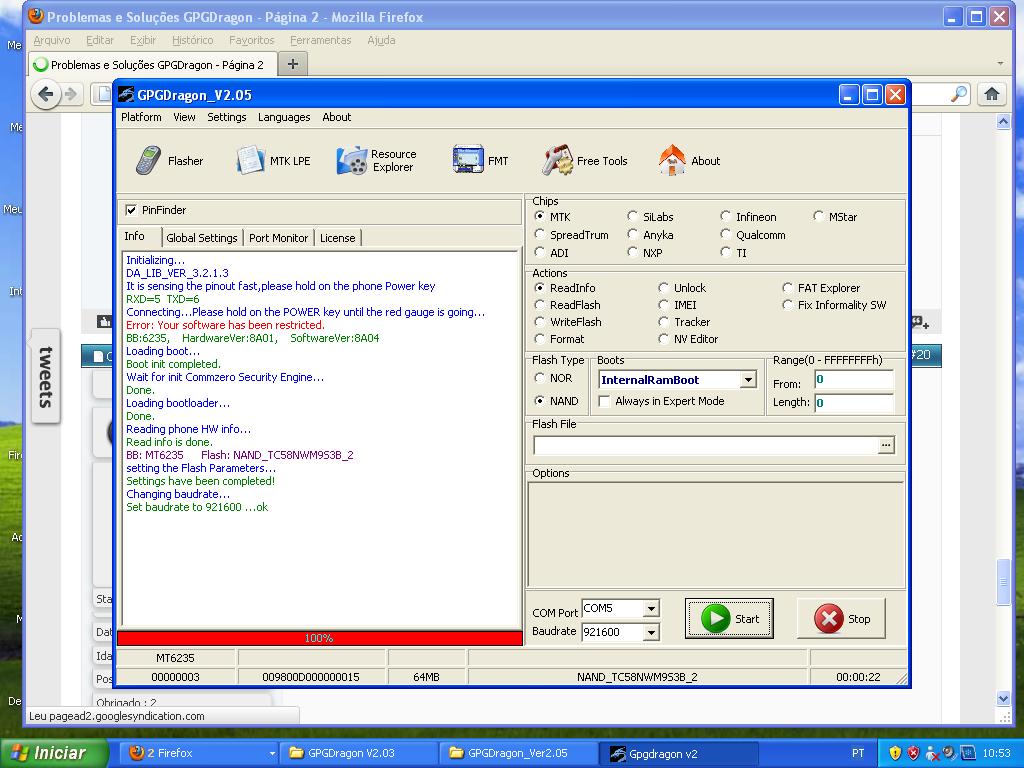
Task: Switch to the Port Monitor tab
Action: [x=278, y=238]
